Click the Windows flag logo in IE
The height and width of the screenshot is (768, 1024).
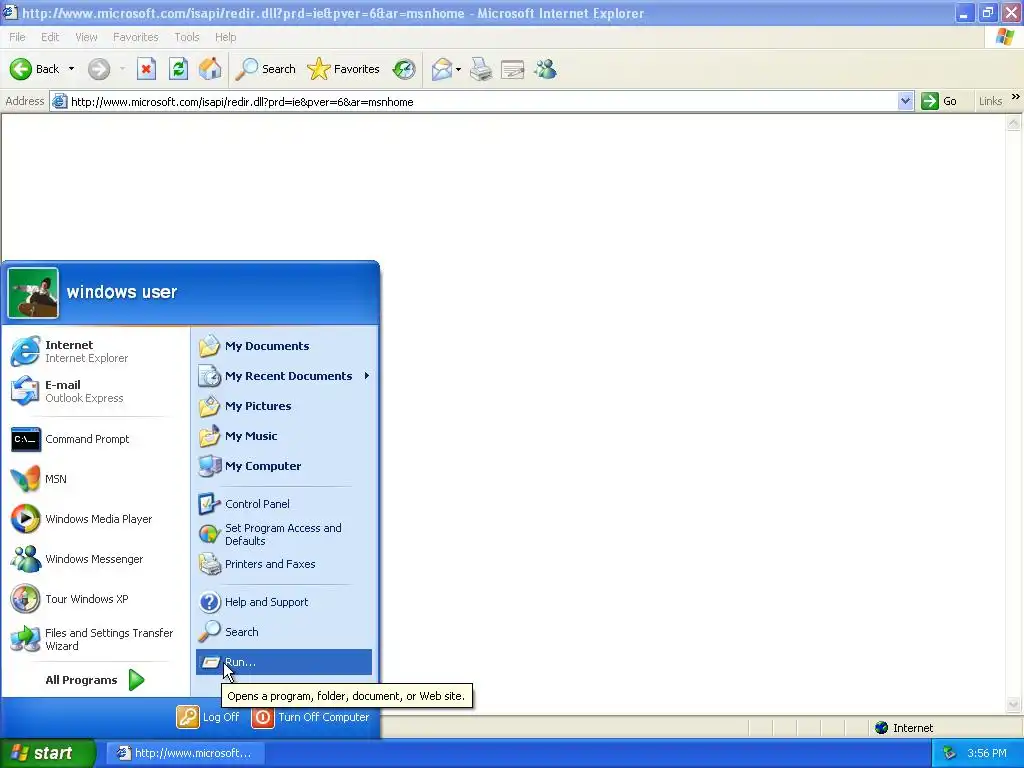click(1005, 37)
